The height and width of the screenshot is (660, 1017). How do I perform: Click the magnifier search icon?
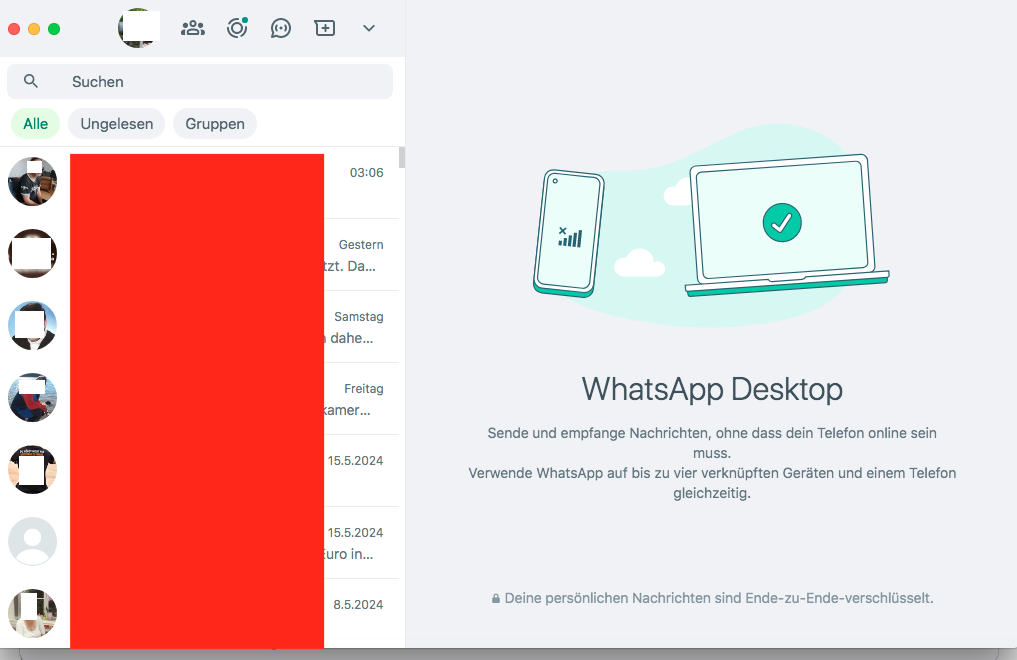[x=31, y=81]
